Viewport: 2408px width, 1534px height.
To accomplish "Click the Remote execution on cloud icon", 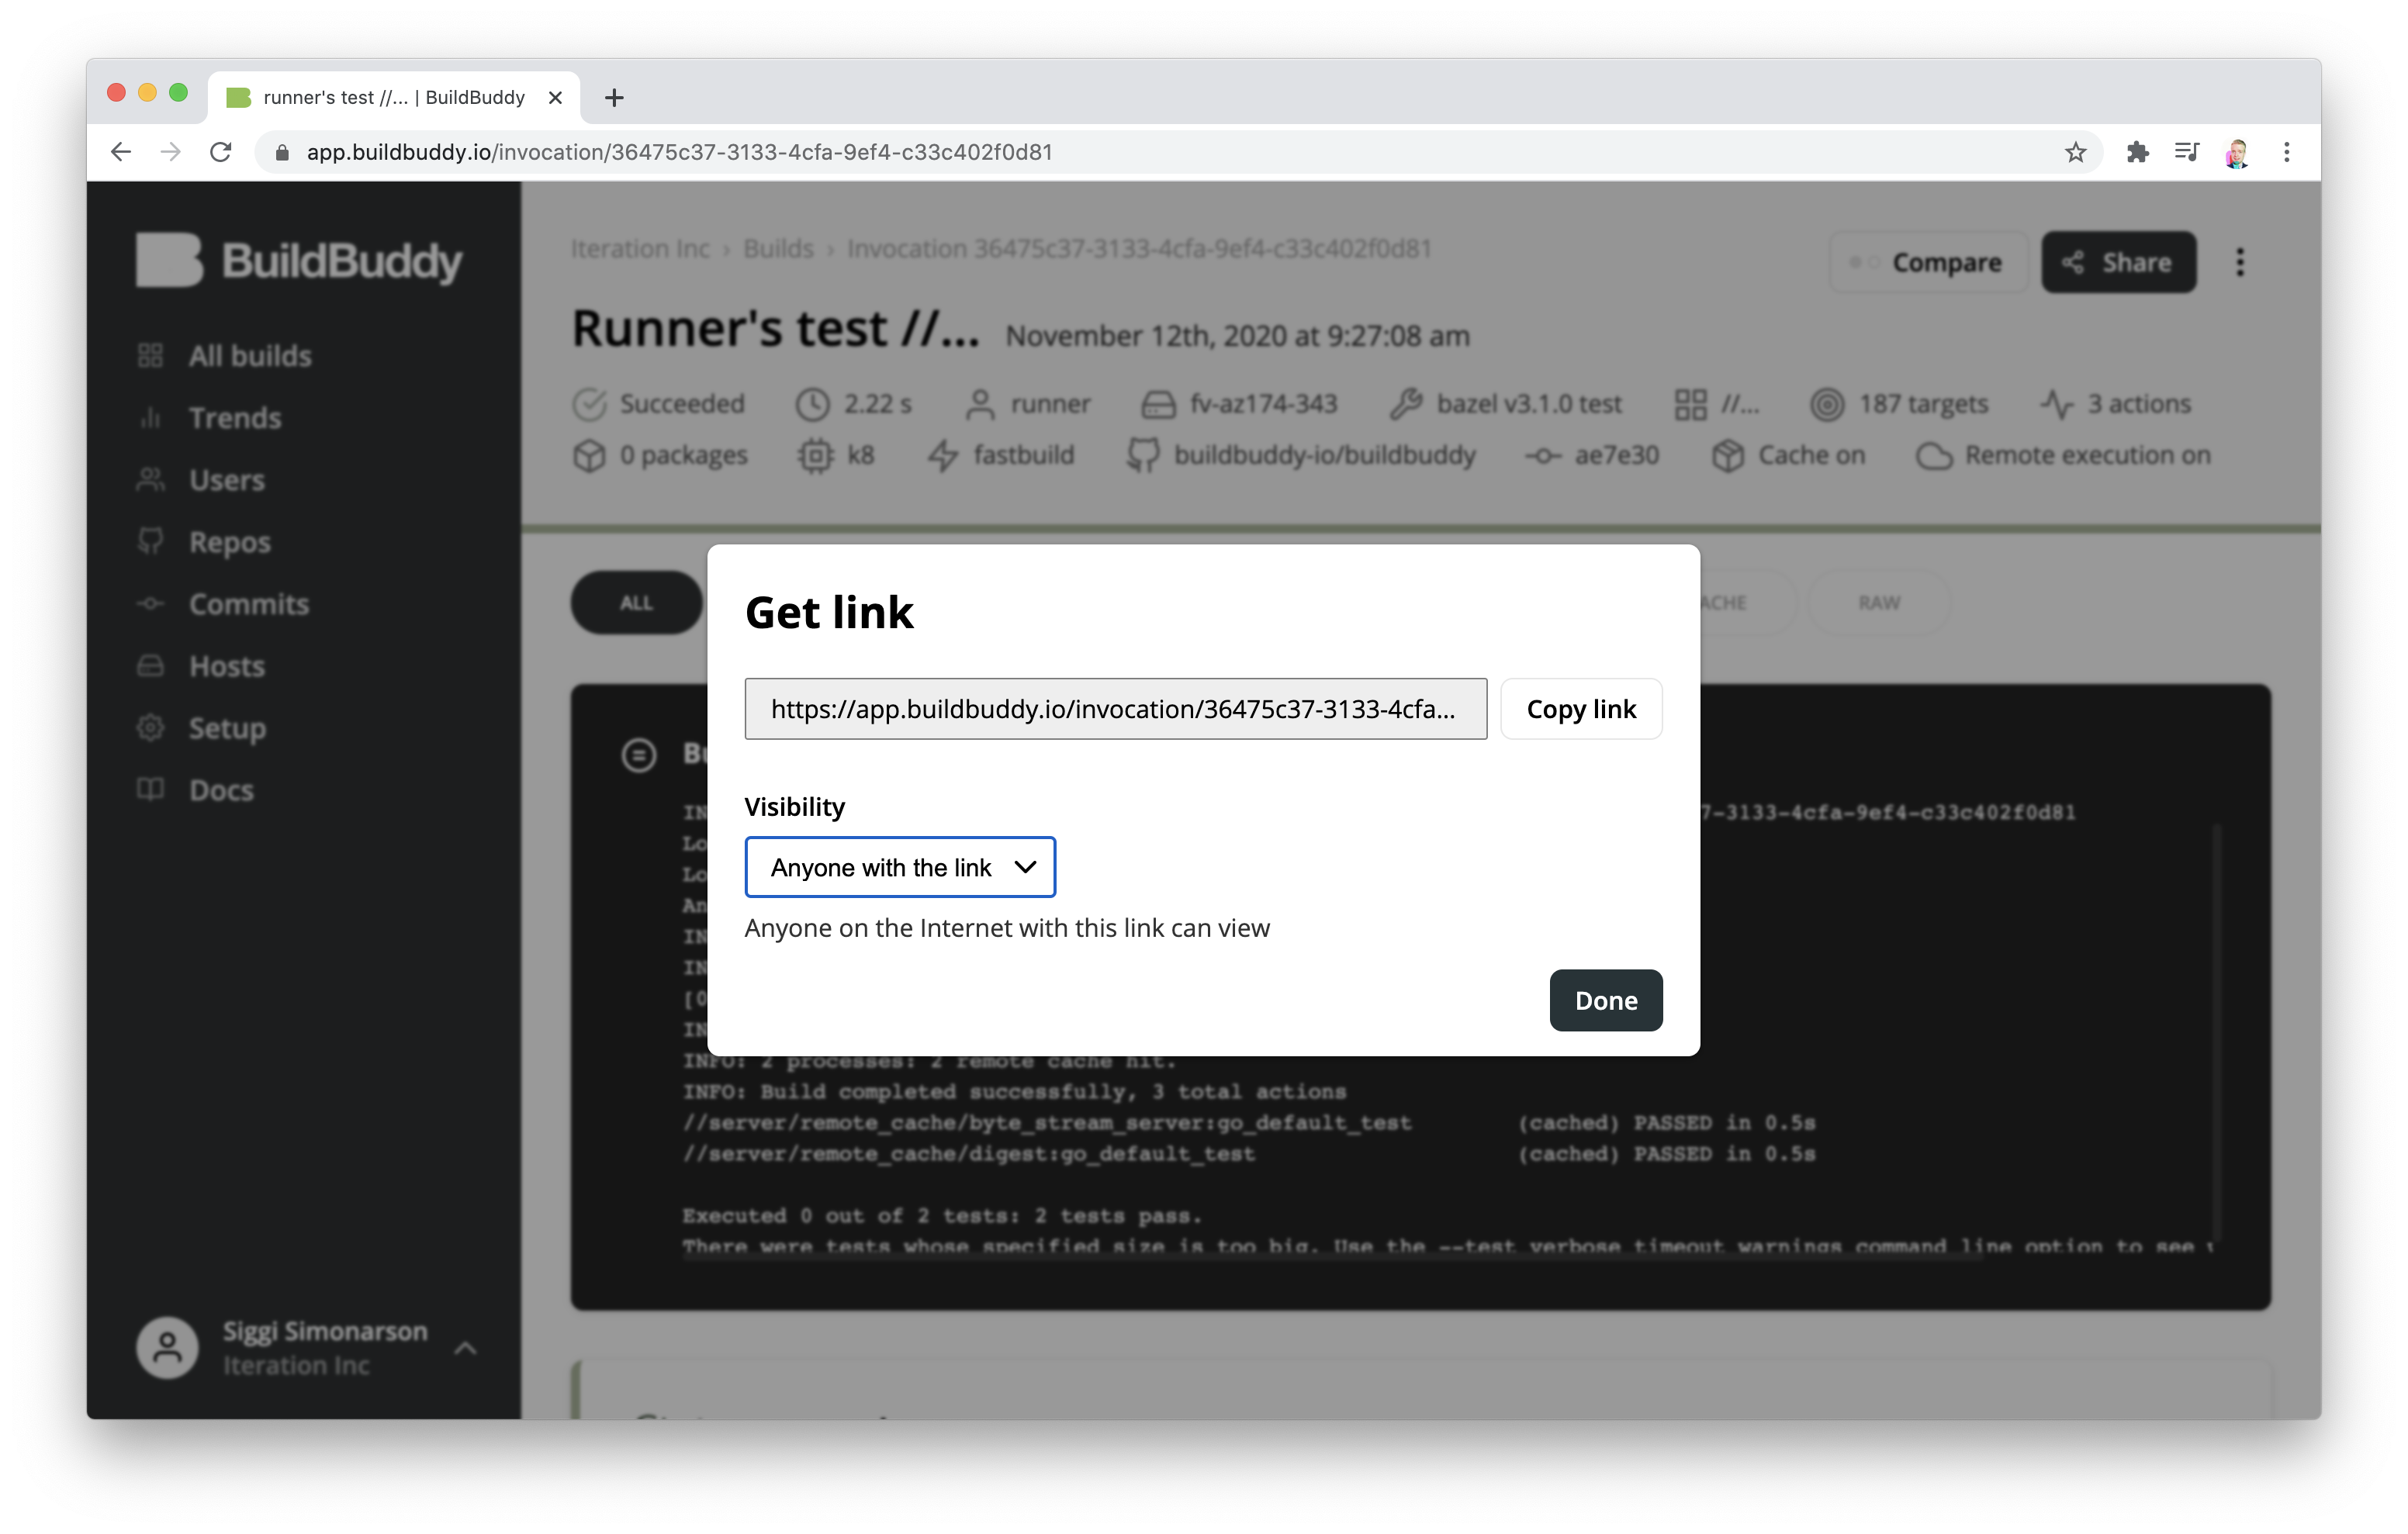I will coord(1934,456).
